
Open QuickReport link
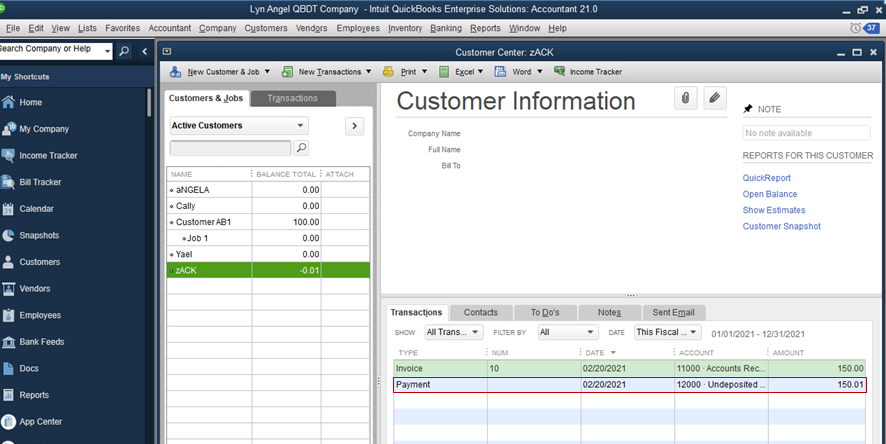click(x=766, y=178)
